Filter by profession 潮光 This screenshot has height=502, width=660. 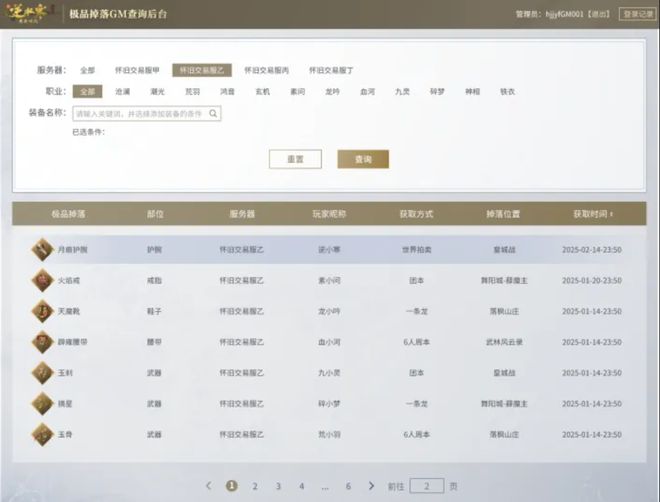point(157,91)
